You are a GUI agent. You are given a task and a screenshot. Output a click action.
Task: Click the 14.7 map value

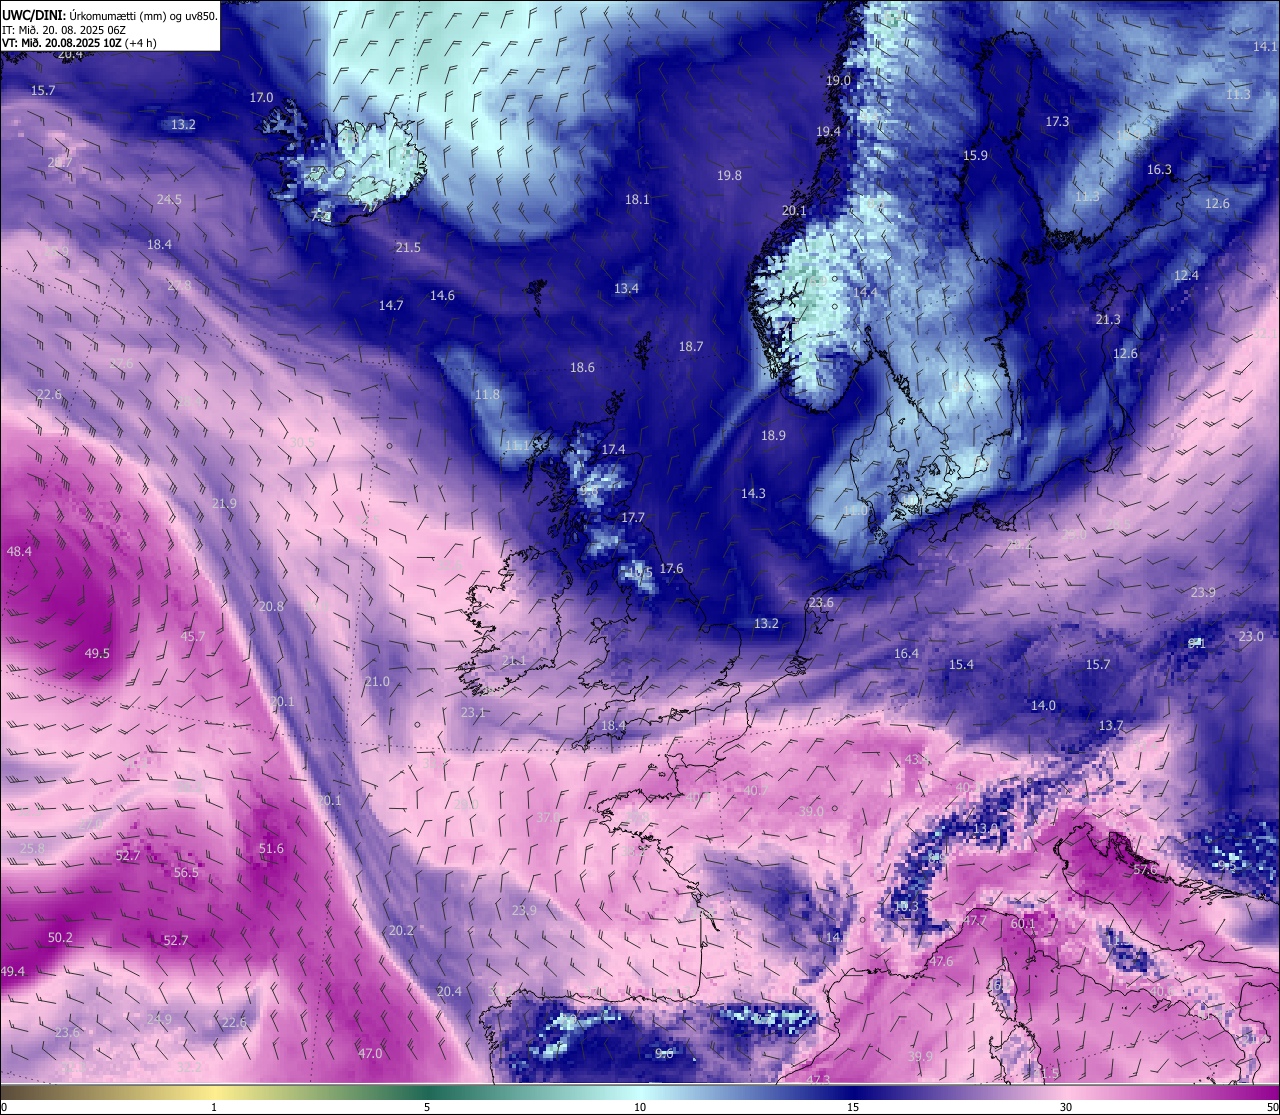coord(391,306)
